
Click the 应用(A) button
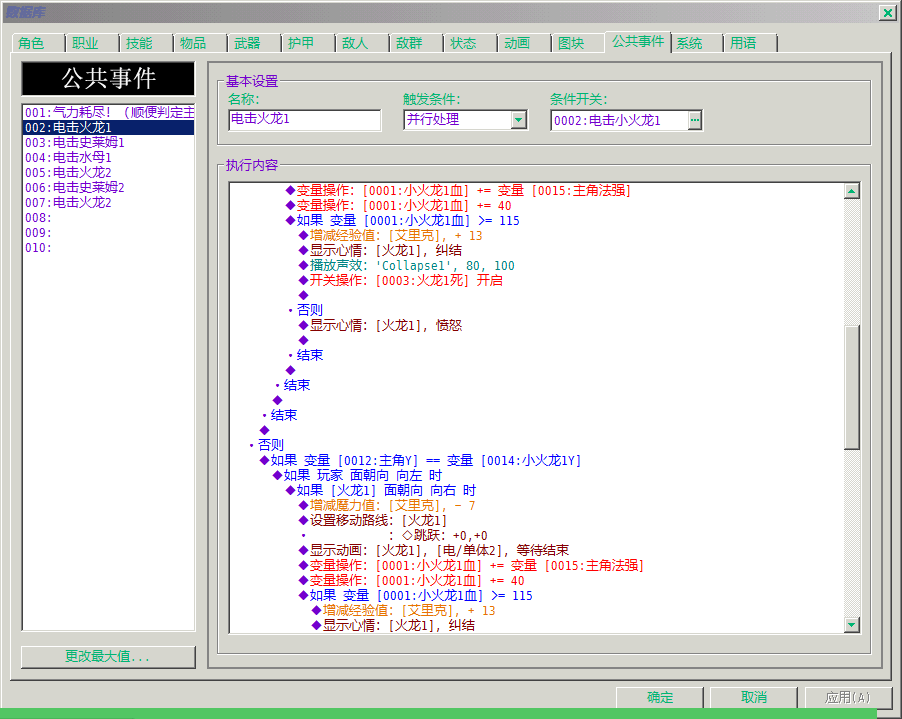click(848, 698)
